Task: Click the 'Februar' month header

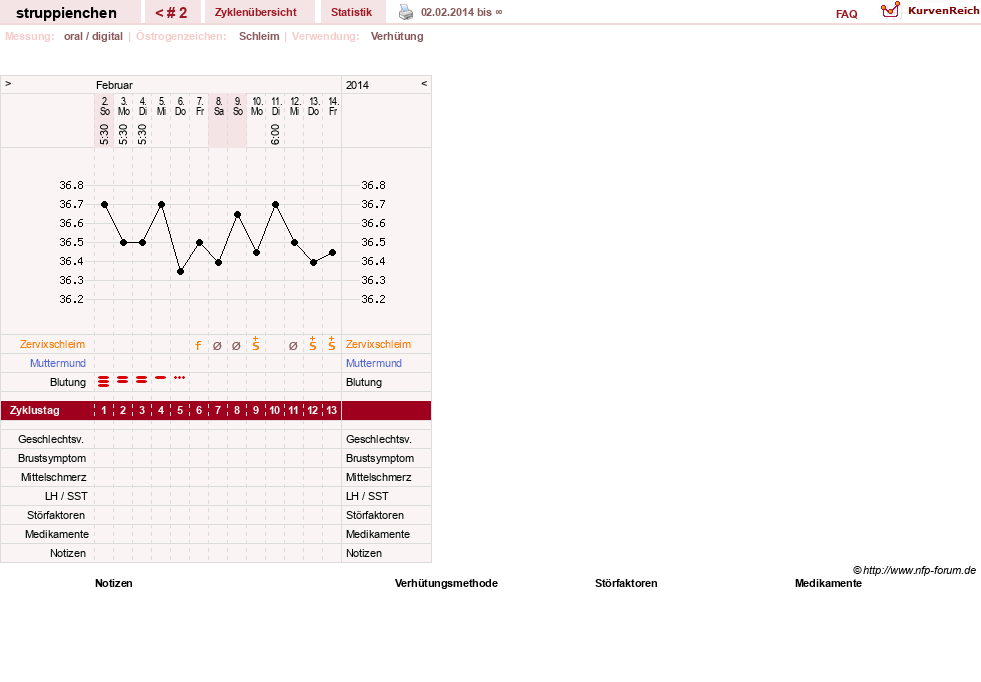Action: coord(114,85)
